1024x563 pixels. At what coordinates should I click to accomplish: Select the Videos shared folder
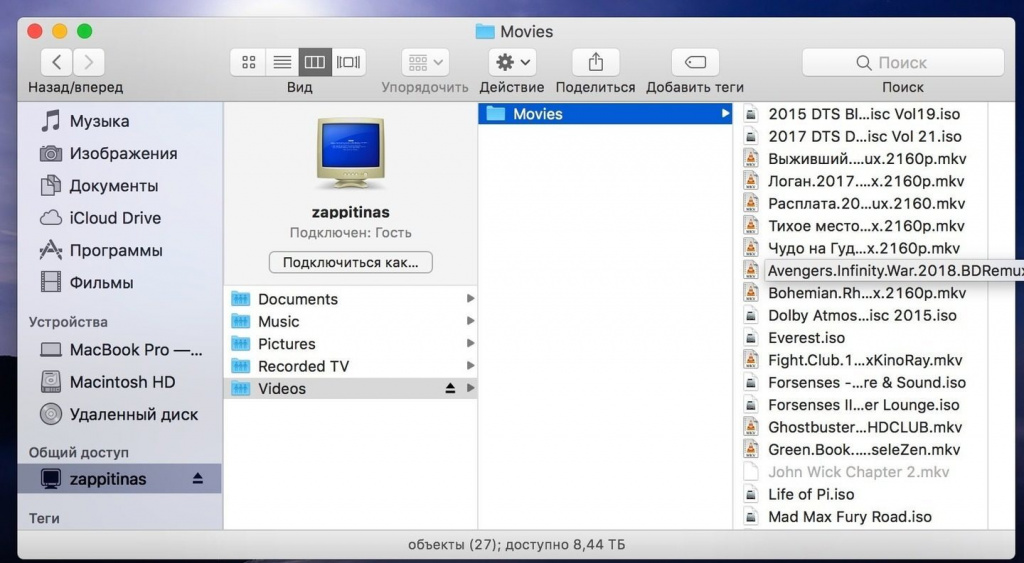click(x=351, y=388)
